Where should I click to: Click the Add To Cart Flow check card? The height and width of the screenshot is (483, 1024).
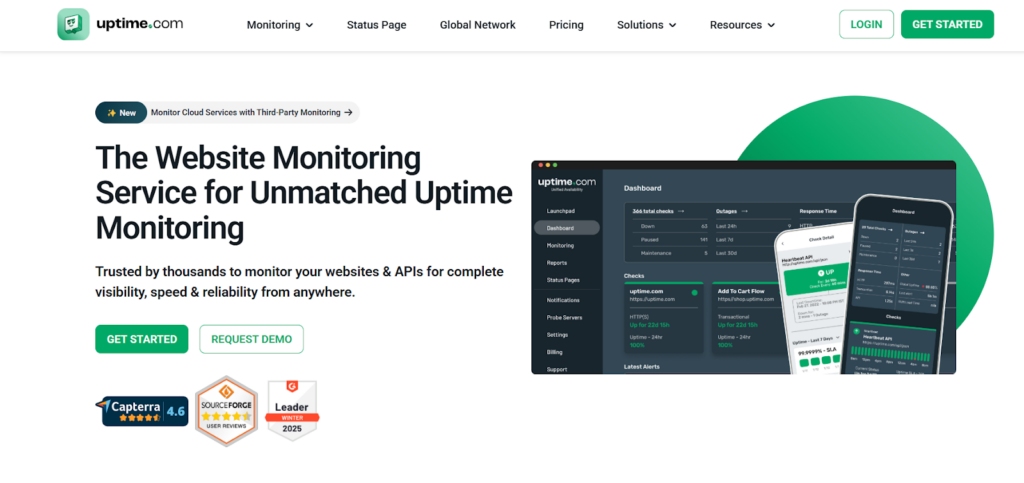tap(746, 318)
